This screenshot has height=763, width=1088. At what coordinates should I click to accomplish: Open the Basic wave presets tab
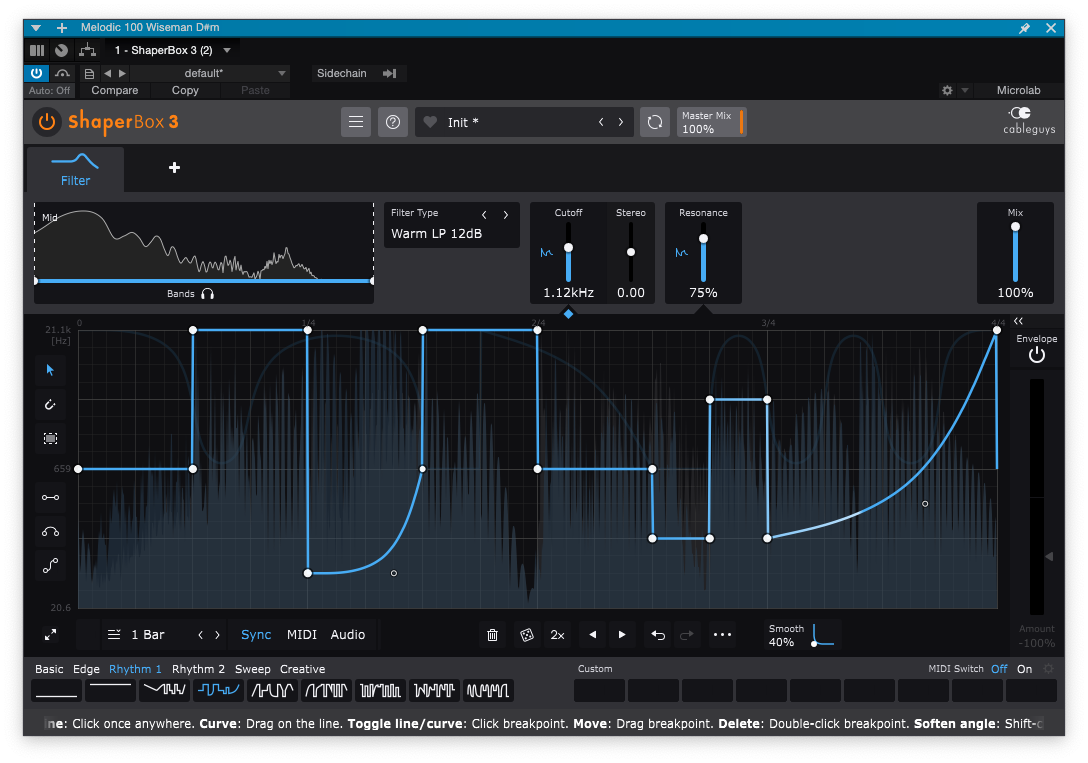coord(49,669)
